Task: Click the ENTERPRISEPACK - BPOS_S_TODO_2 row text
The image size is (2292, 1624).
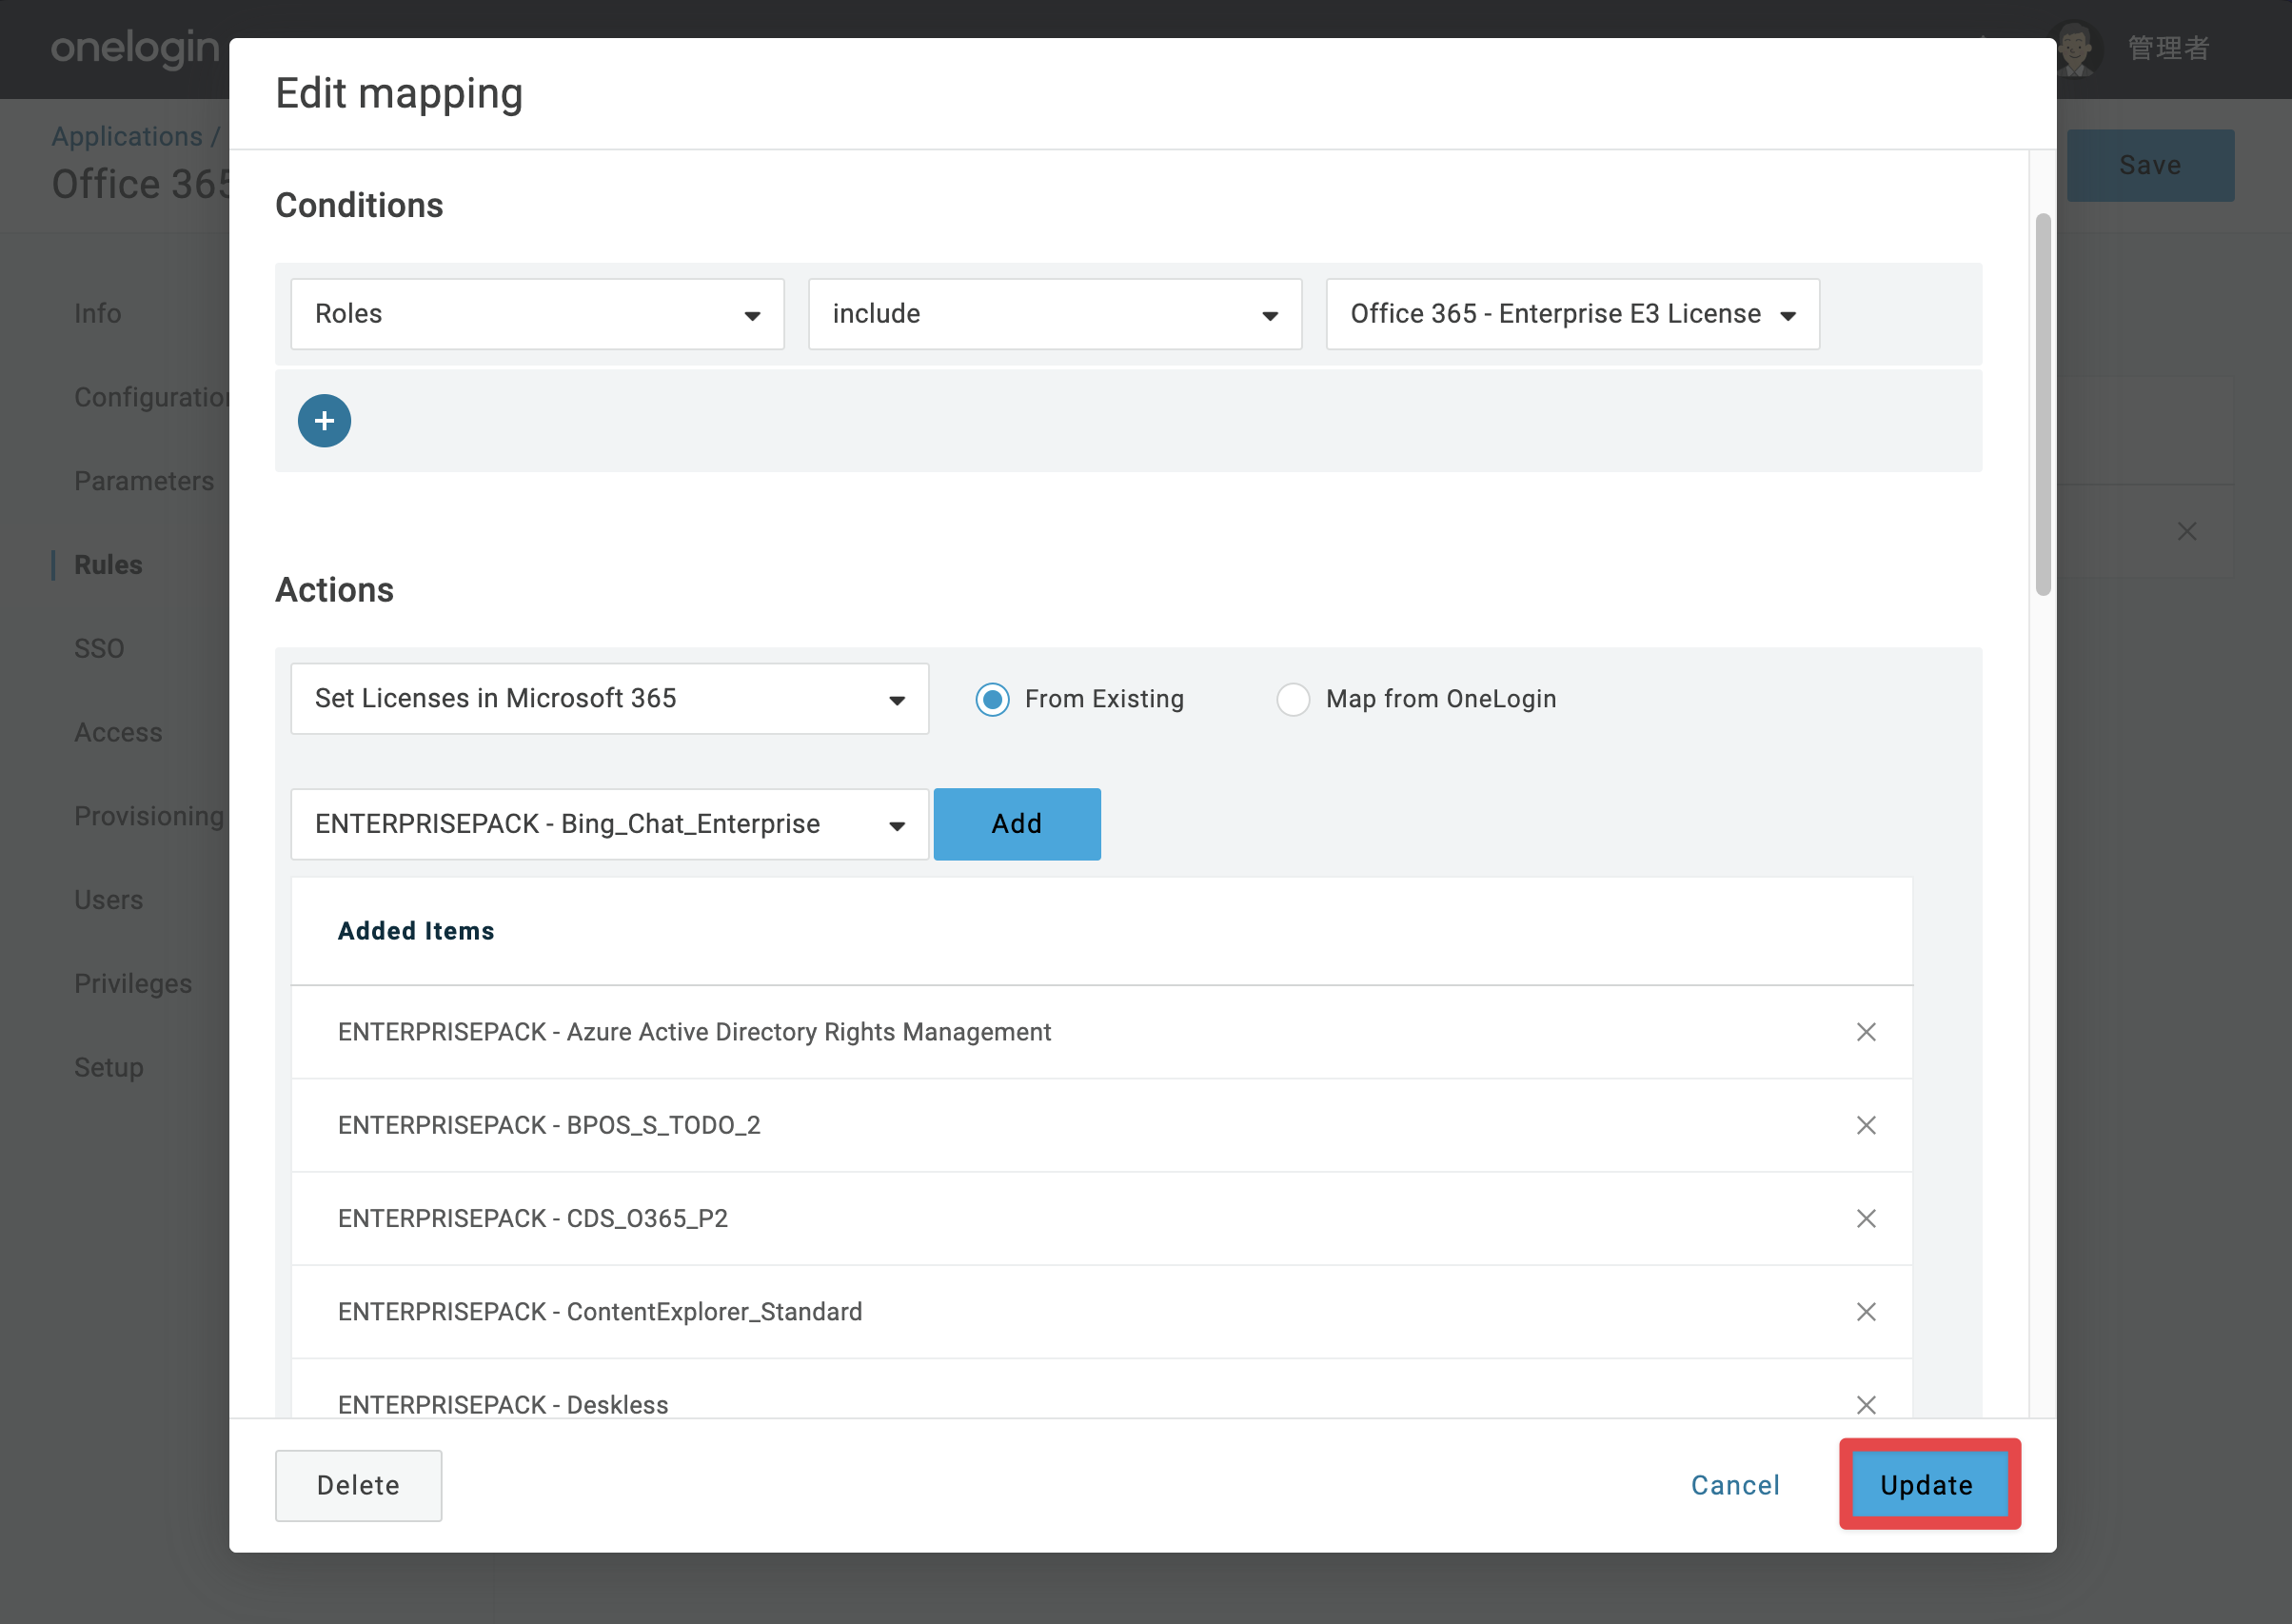Action: click(549, 1125)
